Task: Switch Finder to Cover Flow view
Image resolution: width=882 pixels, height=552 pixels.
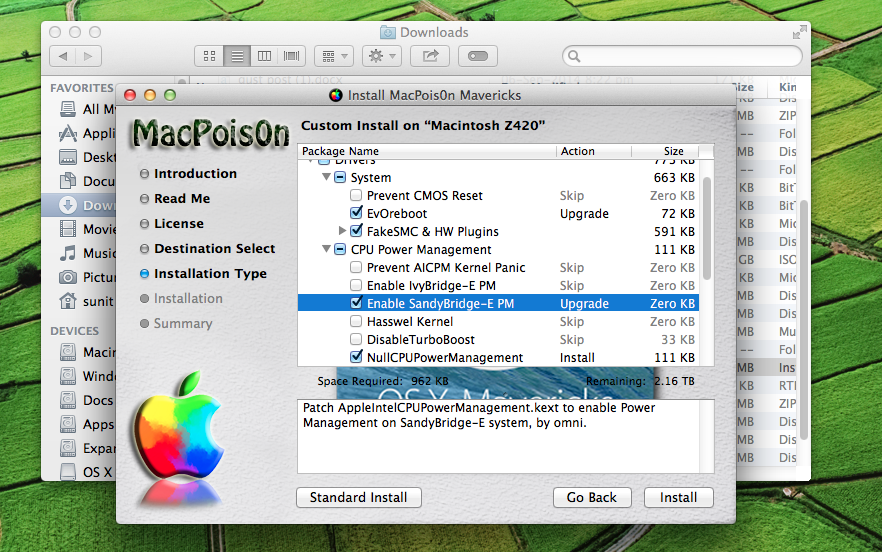Action: coord(291,56)
